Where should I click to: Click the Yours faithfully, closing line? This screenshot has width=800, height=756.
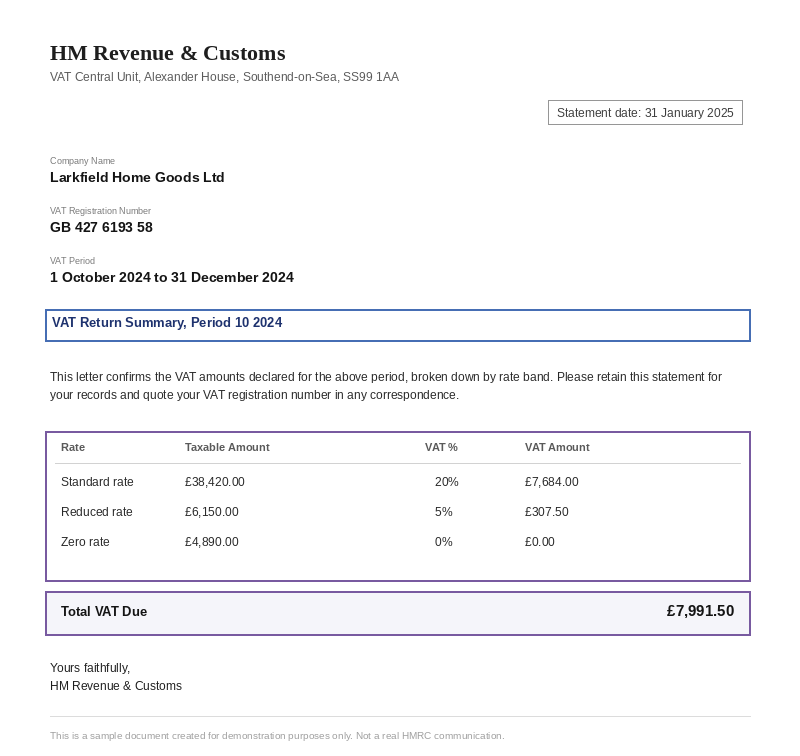click(90, 668)
